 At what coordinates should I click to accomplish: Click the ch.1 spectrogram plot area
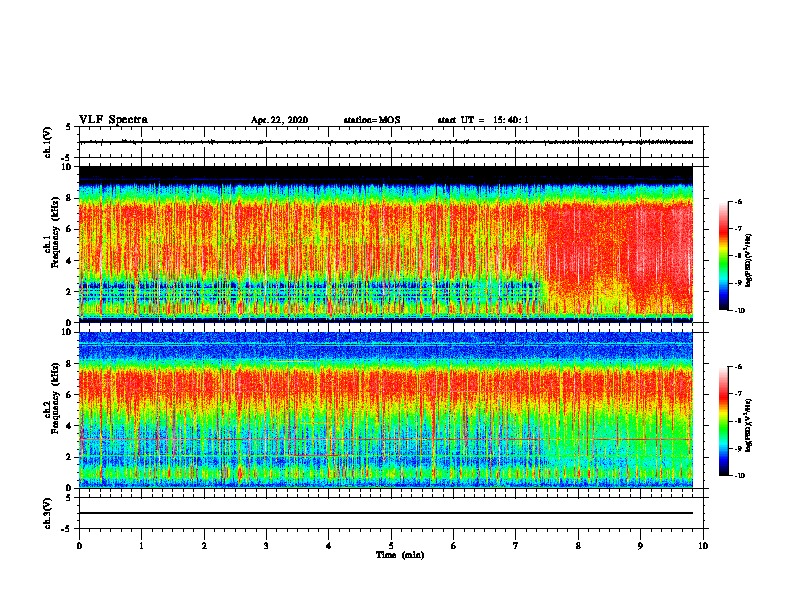coord(386,244)
